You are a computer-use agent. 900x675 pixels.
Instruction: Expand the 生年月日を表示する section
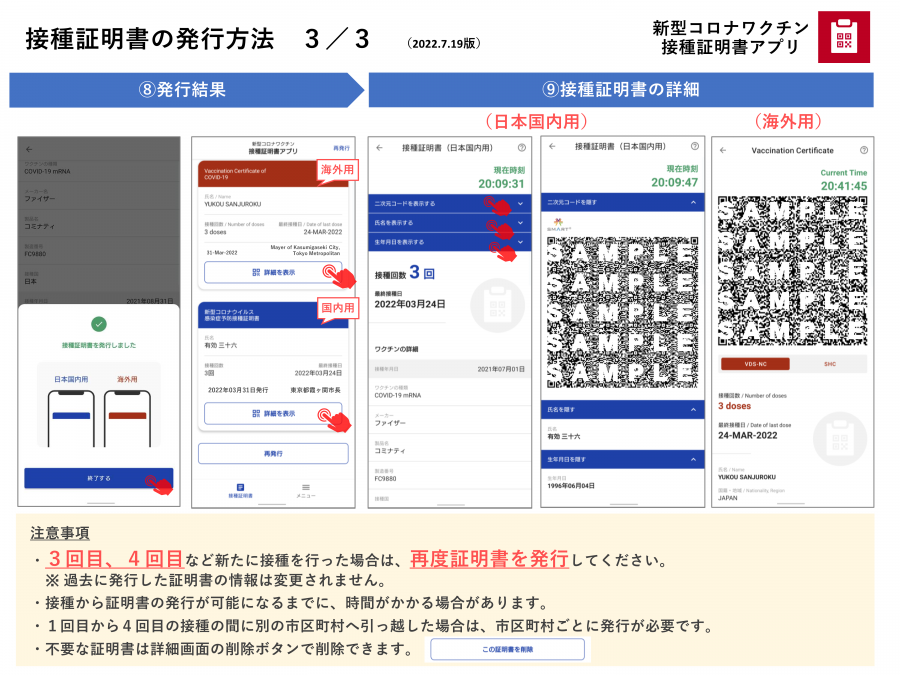pyautogui.click(x=450, y=242)
